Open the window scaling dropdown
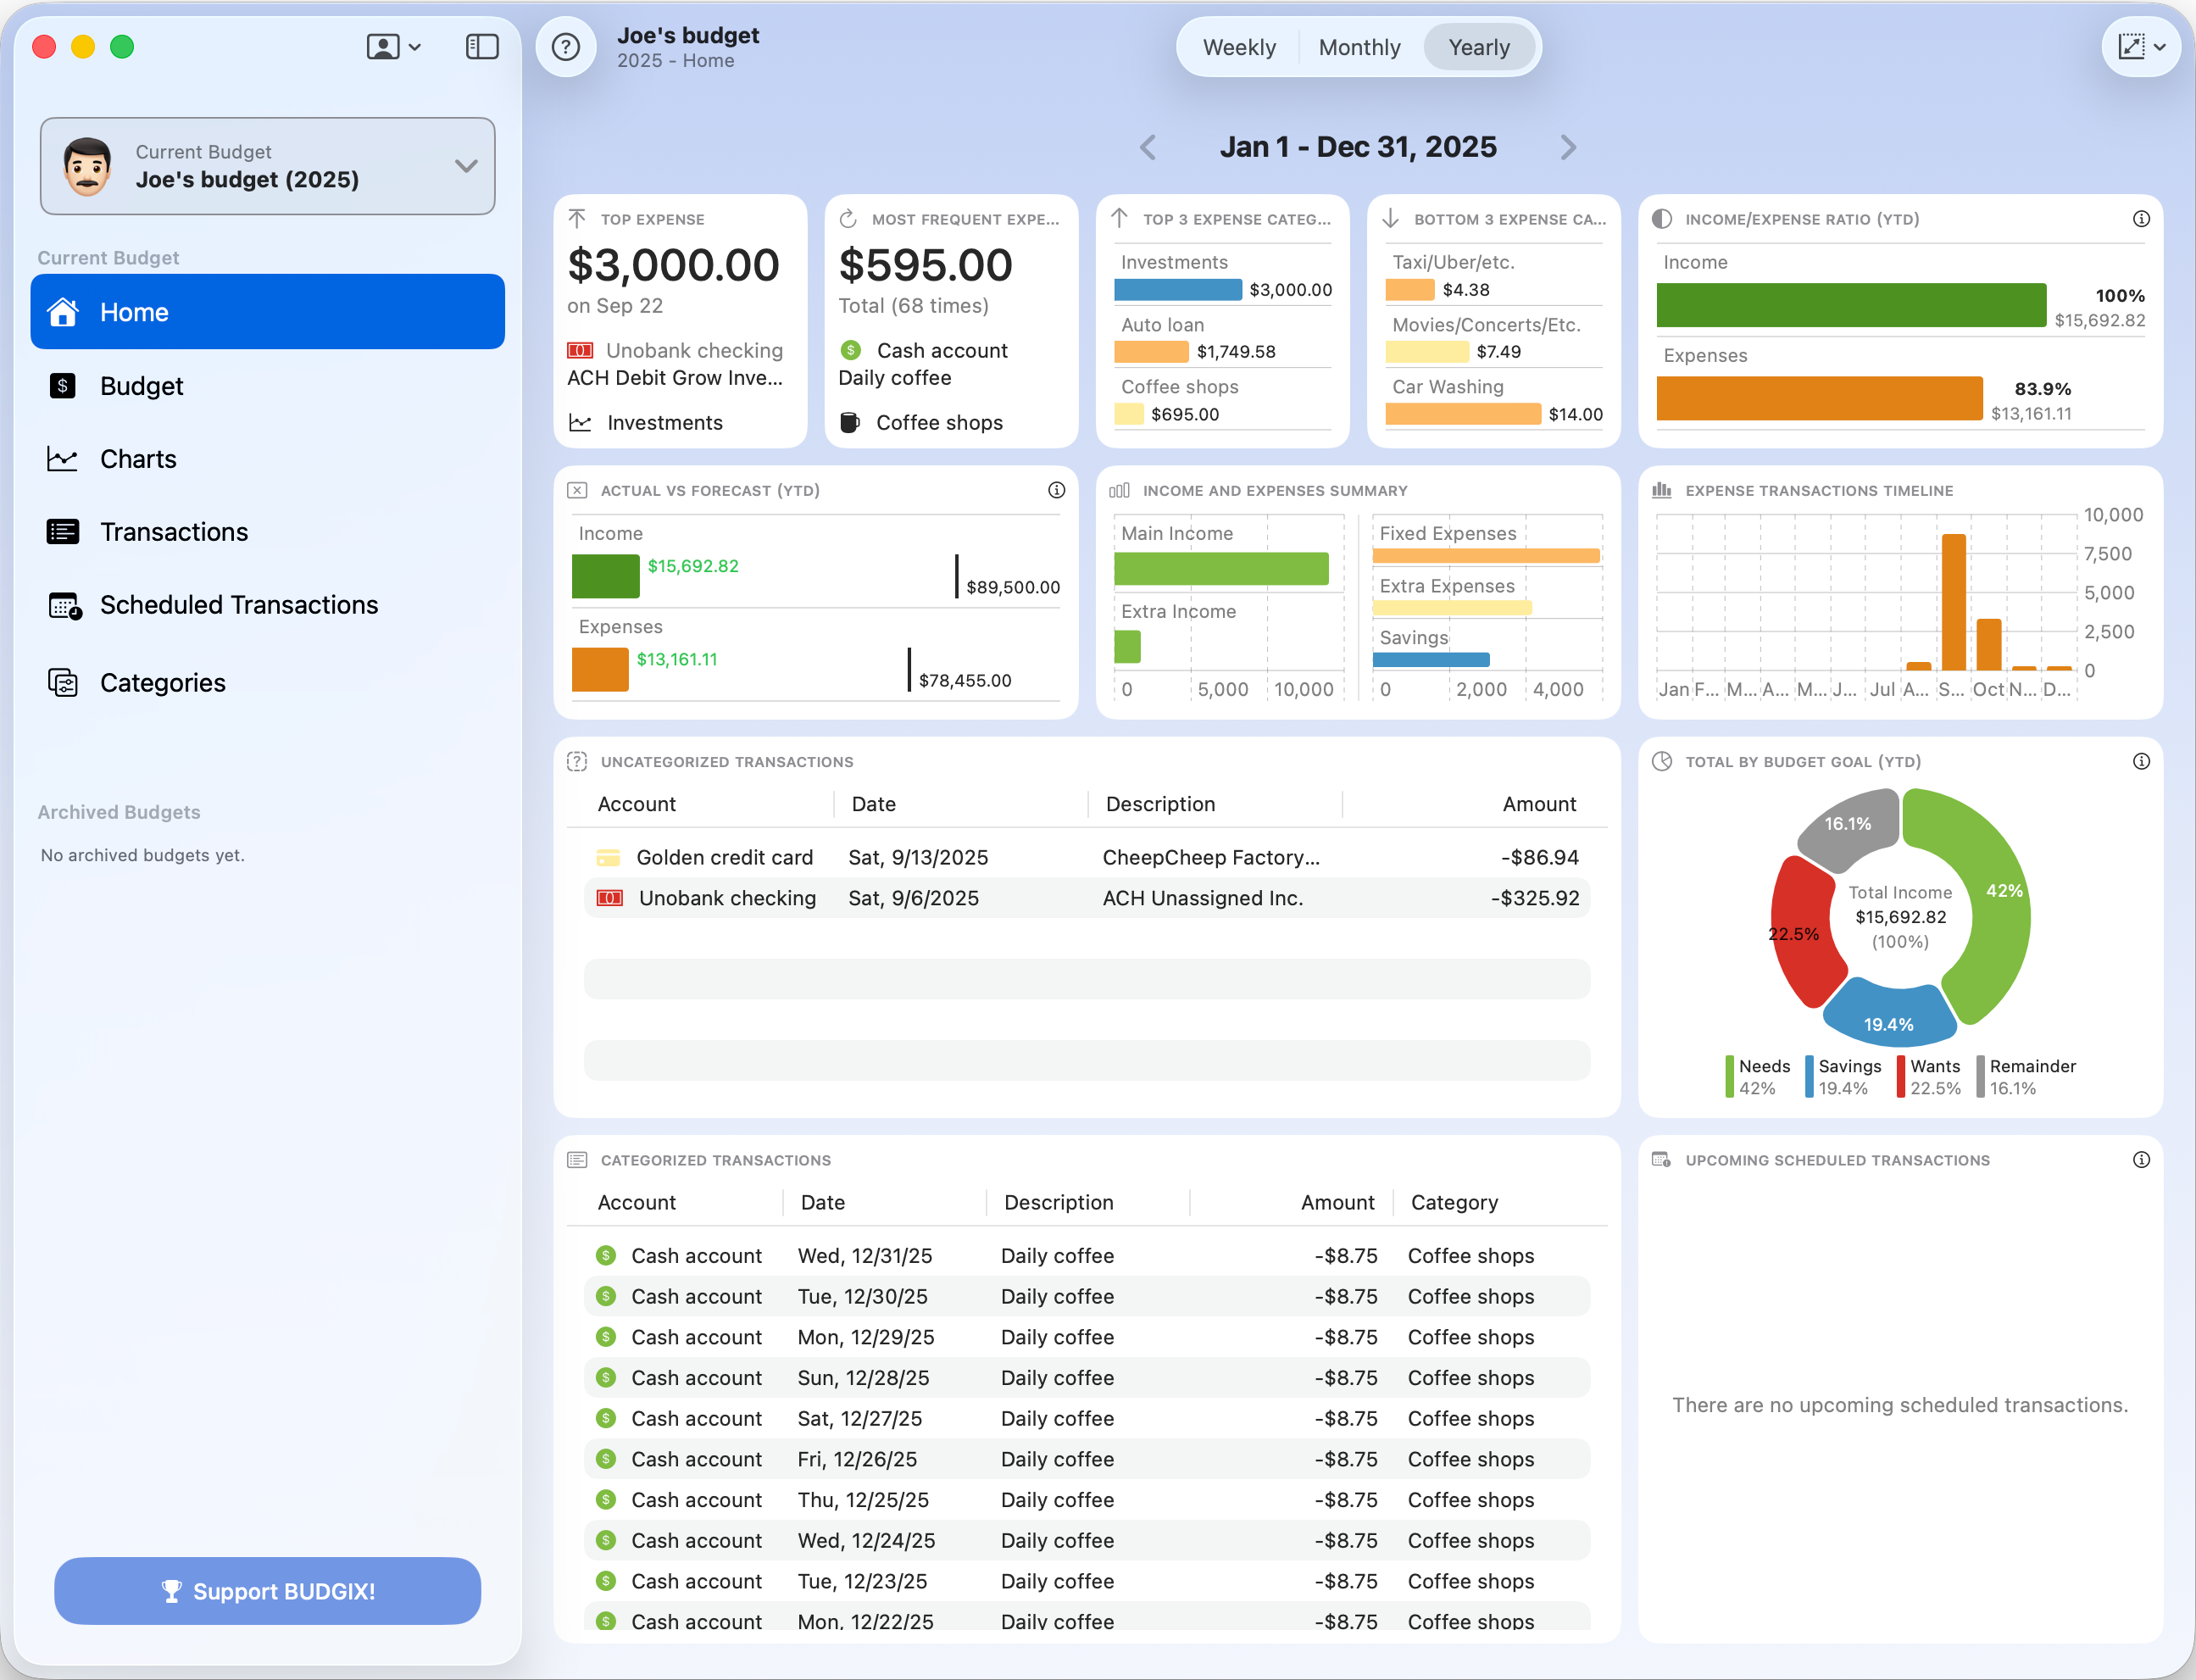The image size is (2196, 1680). coord(2142,46)
